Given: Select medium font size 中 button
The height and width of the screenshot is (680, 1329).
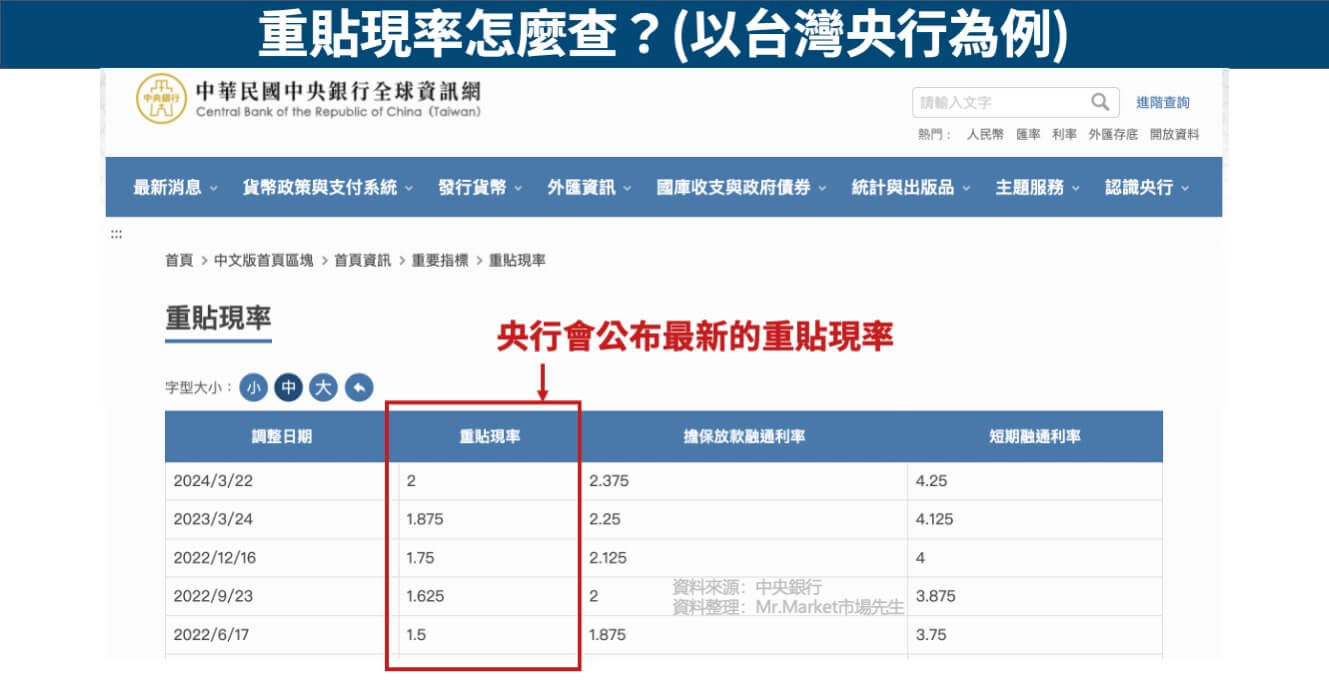Looking at the screenshot, I should point(289,387).
